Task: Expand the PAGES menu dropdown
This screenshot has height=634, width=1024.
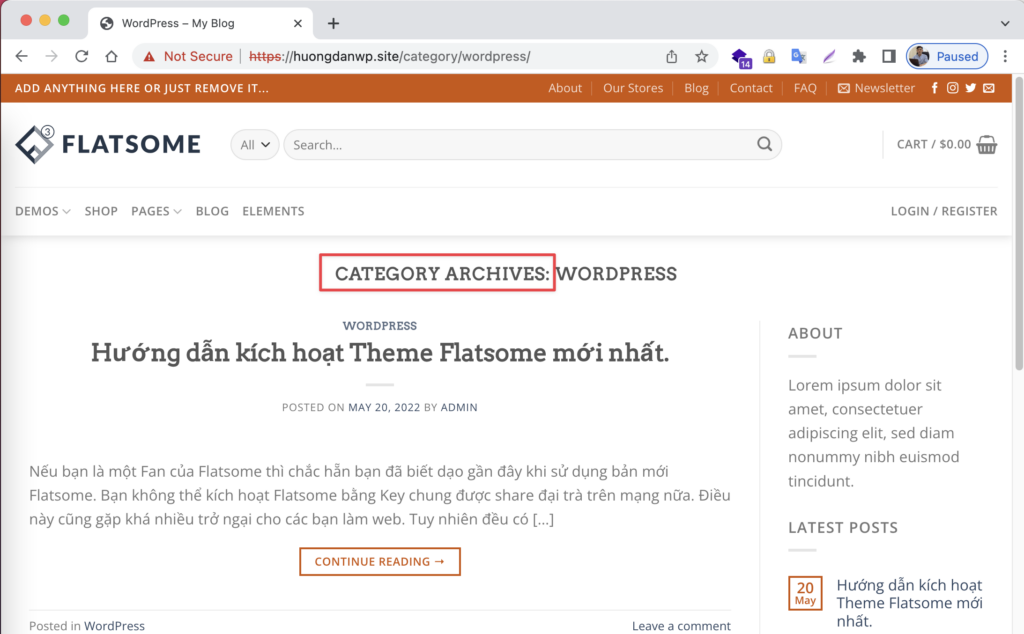Action: [156, 211]
